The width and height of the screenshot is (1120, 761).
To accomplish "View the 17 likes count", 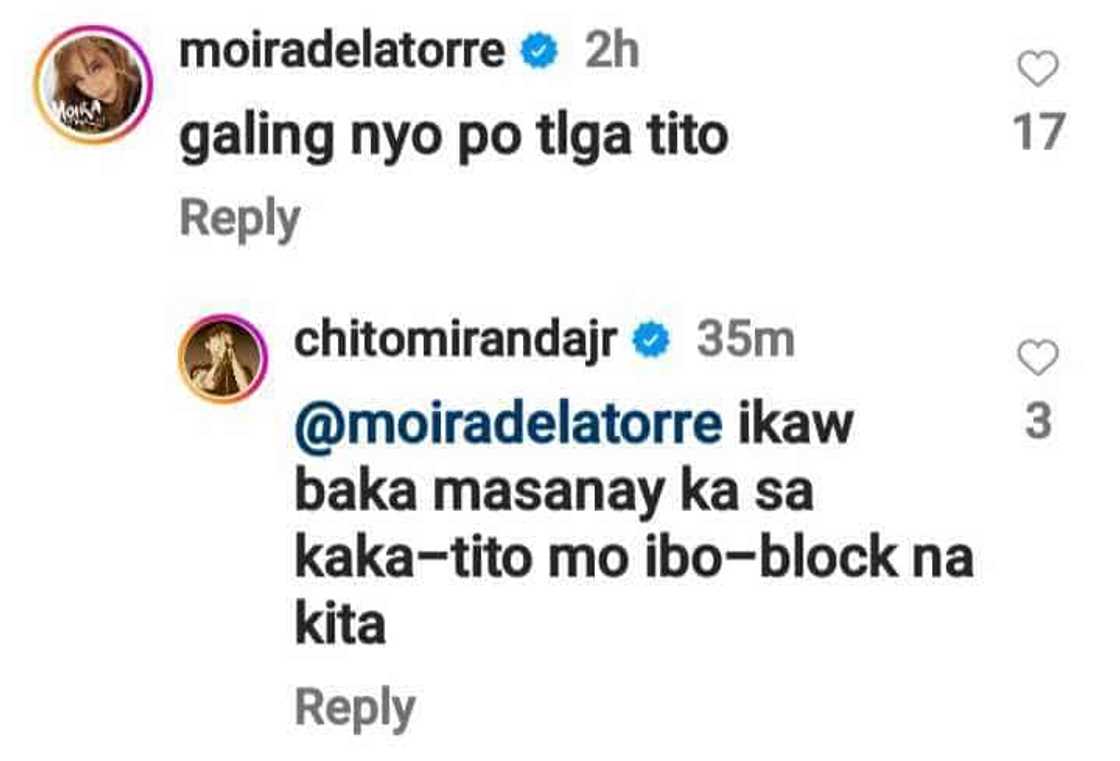I will coord(1039,131).
